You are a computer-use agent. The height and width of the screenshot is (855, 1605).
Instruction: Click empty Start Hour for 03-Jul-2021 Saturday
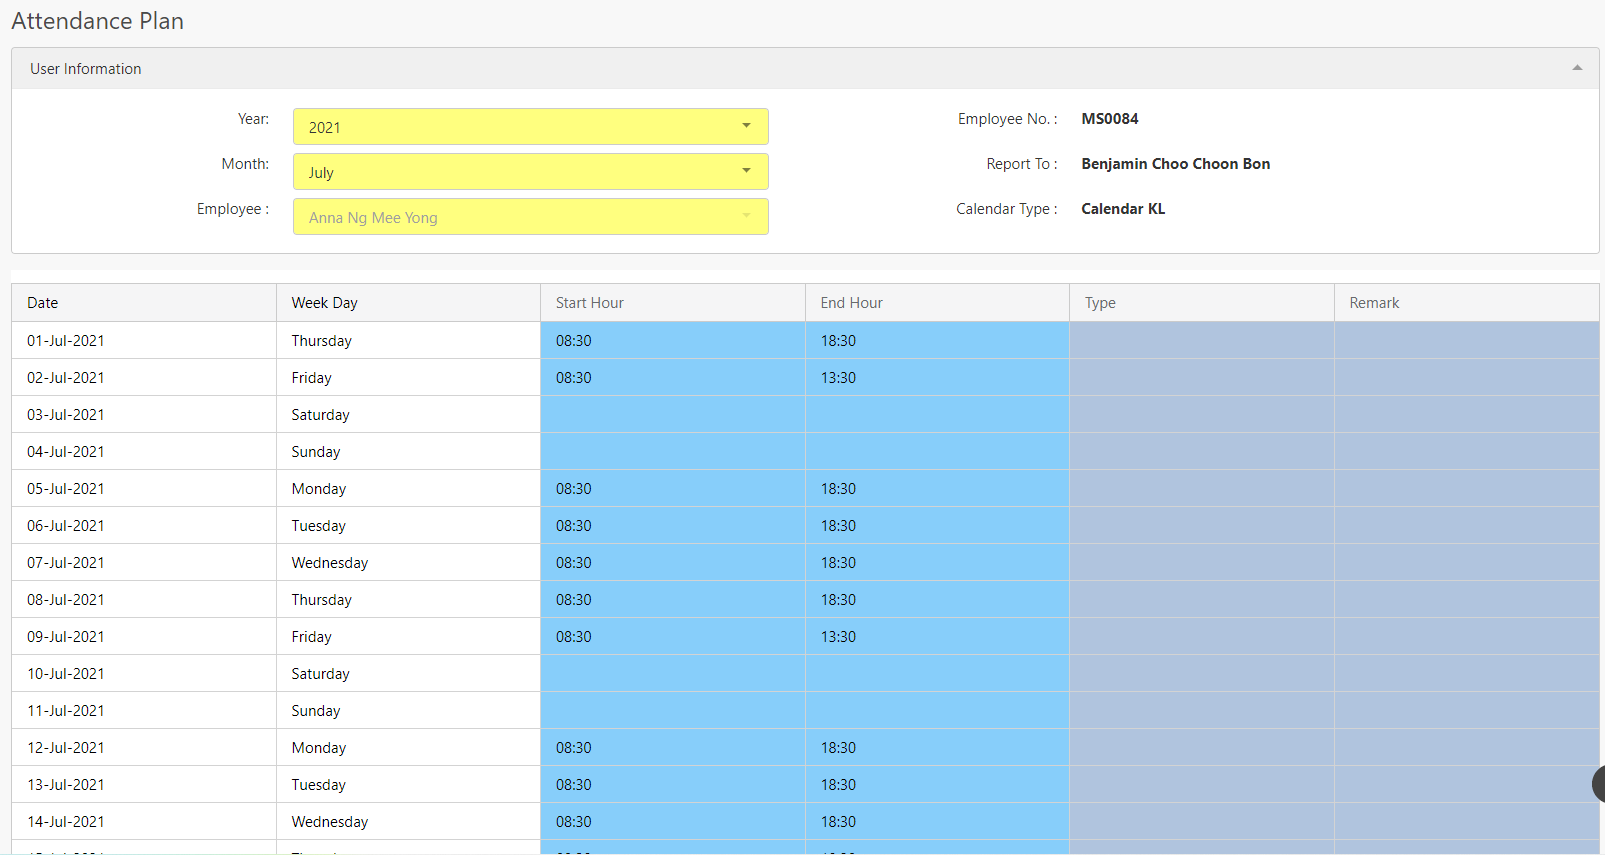point(673,415)
